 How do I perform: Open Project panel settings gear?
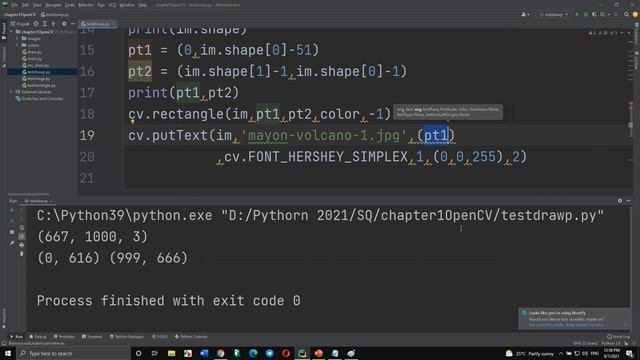point(64,24)
